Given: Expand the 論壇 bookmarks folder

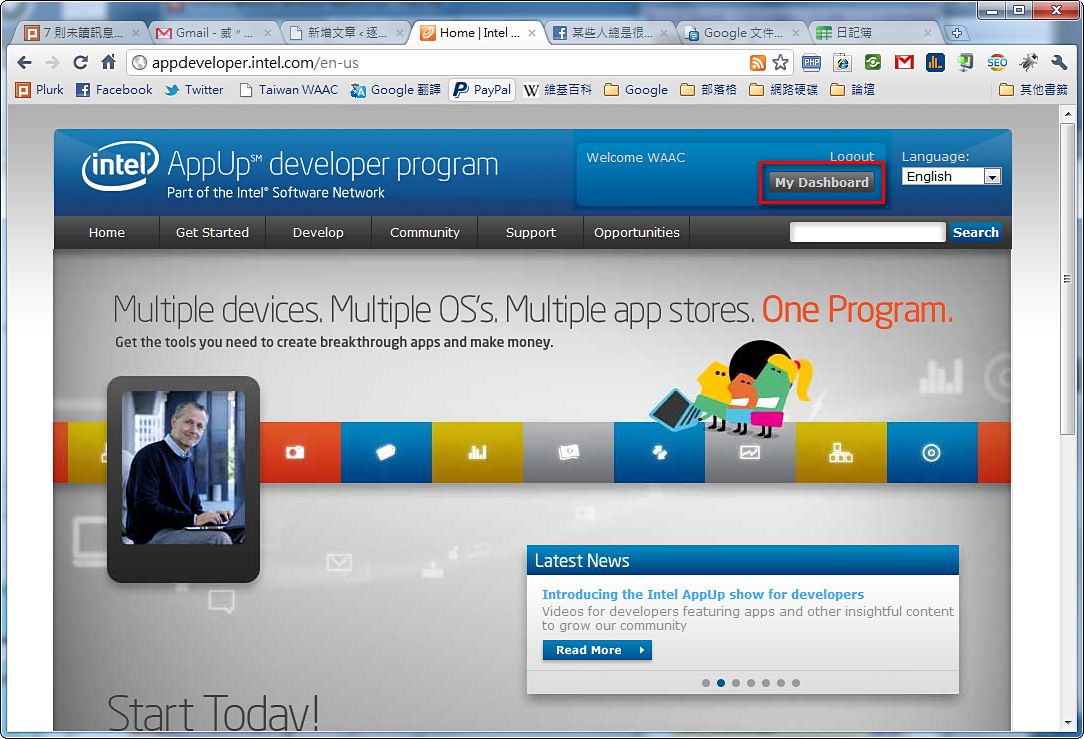Looking at the screenshot, I should tap(852, 90).
